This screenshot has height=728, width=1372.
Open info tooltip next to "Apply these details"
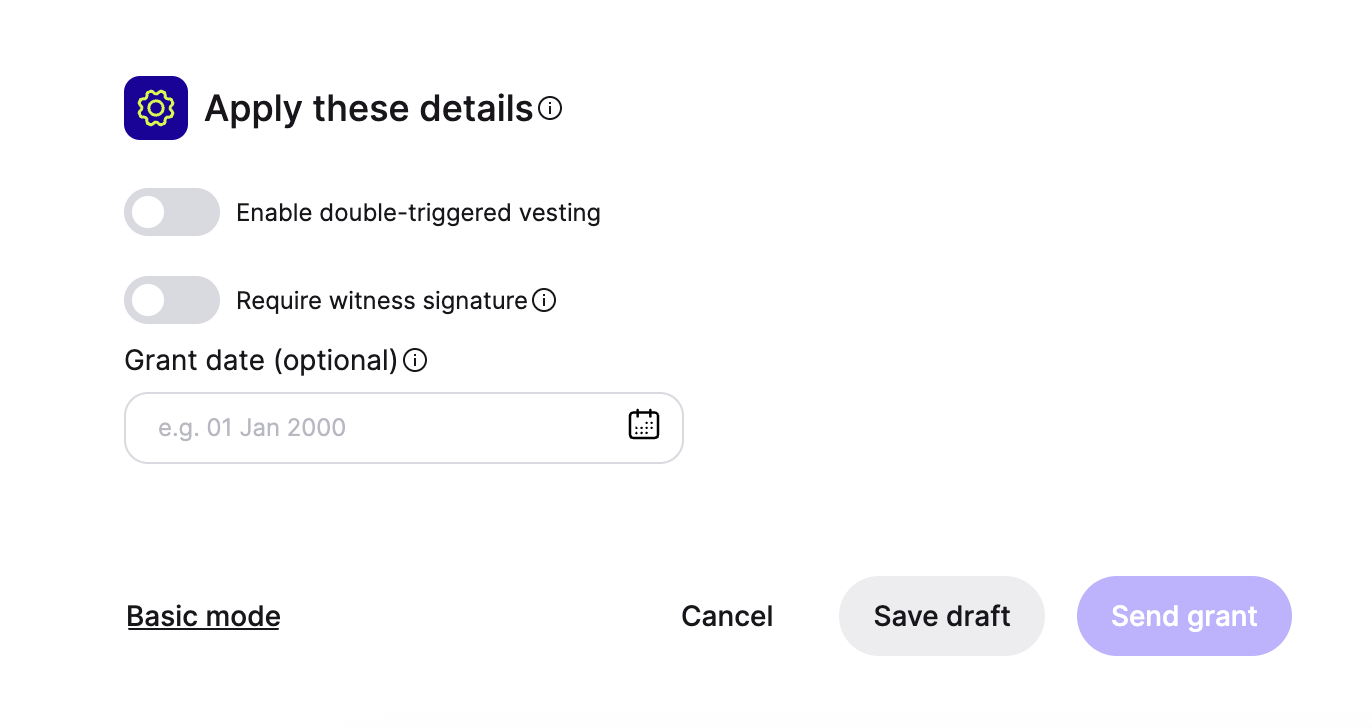click(550, 108)
